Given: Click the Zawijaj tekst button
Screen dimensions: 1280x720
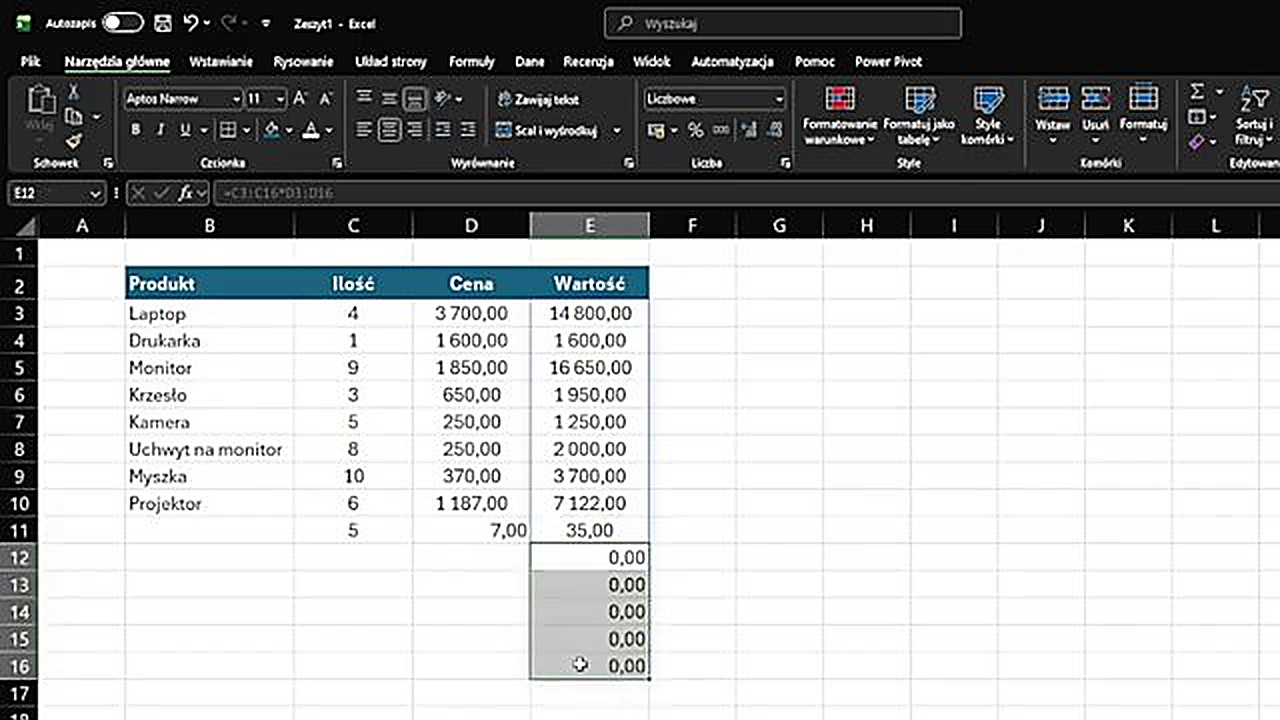Looking at the screenshot, I should tap(538, 99).
